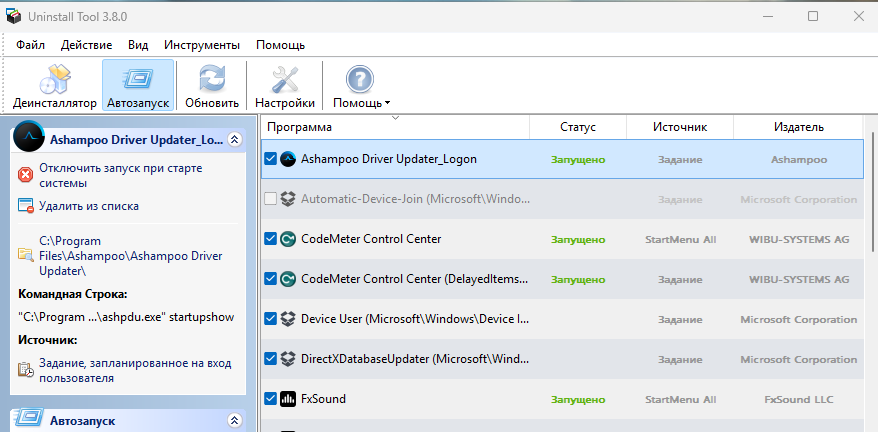Image resolution: width=878 pixels, height=432 pixels.
Task: Open the Вид menu
Action: point(138,45)
